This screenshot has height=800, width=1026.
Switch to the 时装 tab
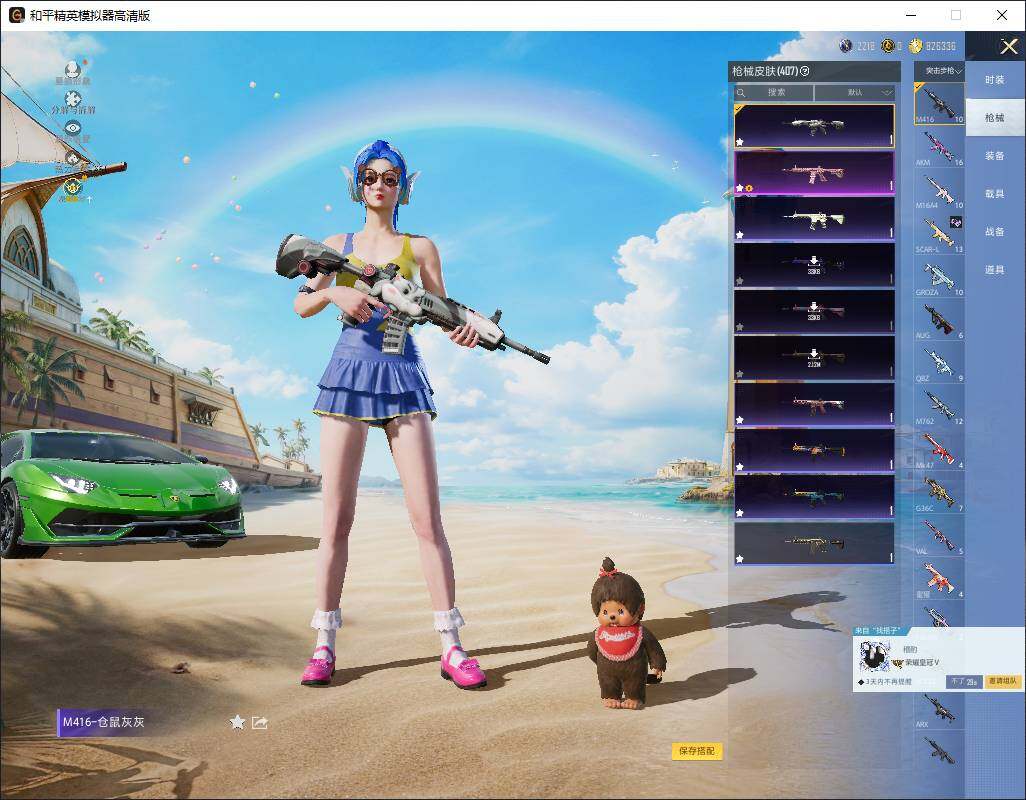pos(995,80)
